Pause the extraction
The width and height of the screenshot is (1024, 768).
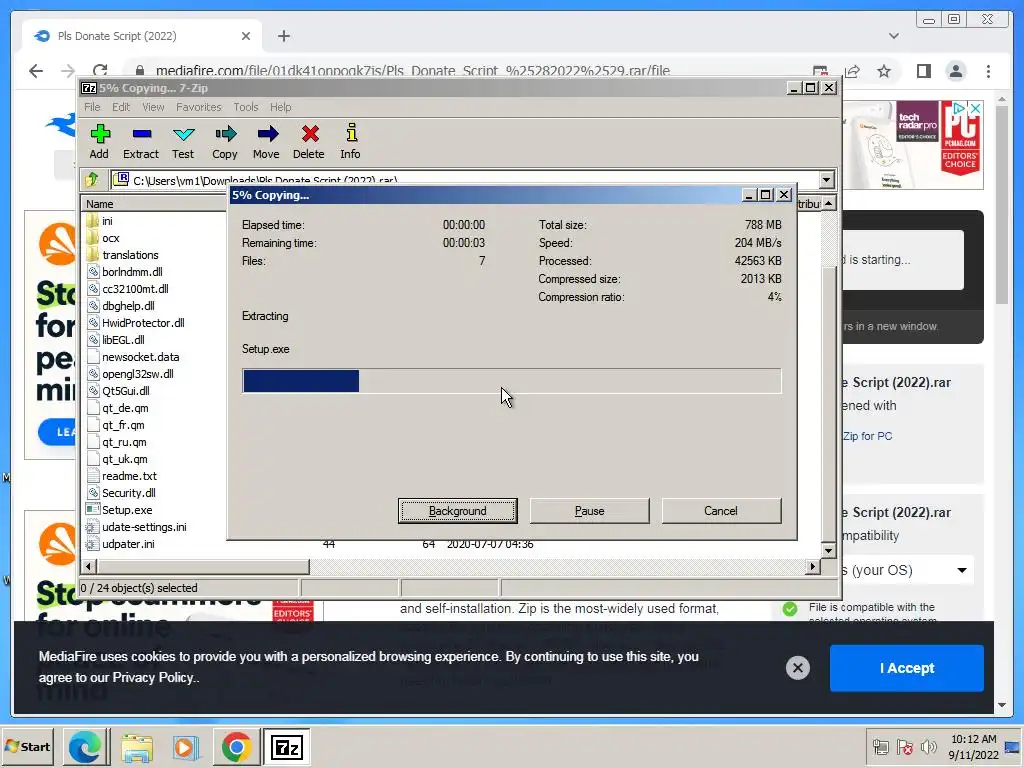590,511
